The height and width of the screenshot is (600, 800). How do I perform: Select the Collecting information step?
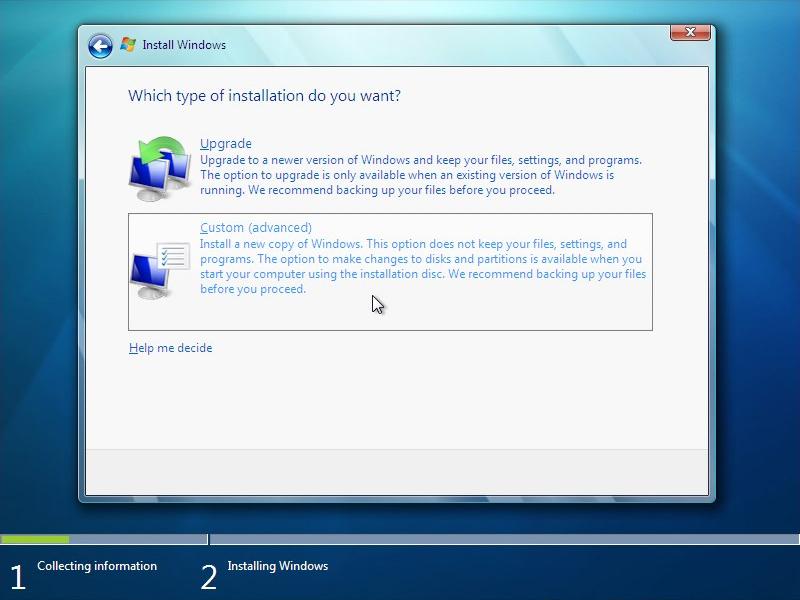96,566
